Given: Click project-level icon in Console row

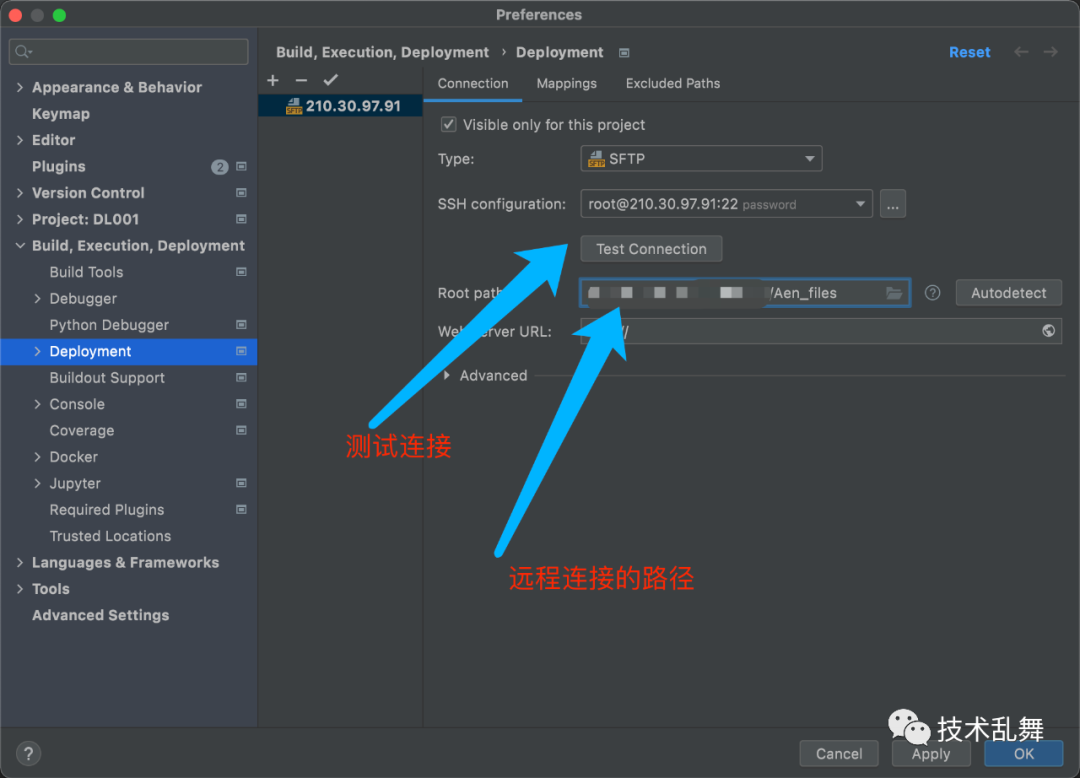Looking at the screenshot, I should coord(241,404).
